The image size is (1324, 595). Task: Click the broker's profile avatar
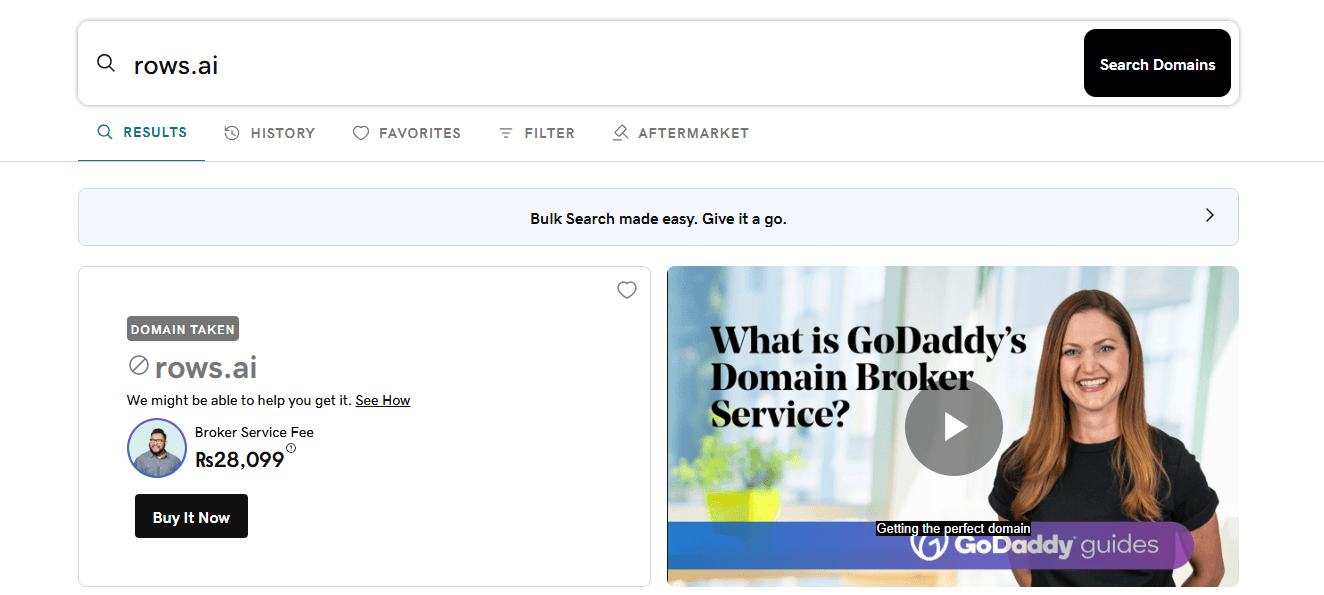[x=157, y=448]
